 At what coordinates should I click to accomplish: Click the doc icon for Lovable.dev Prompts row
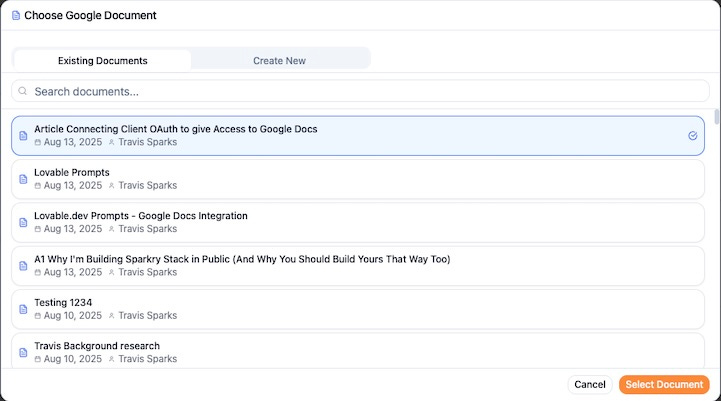(x=23, y=222)
